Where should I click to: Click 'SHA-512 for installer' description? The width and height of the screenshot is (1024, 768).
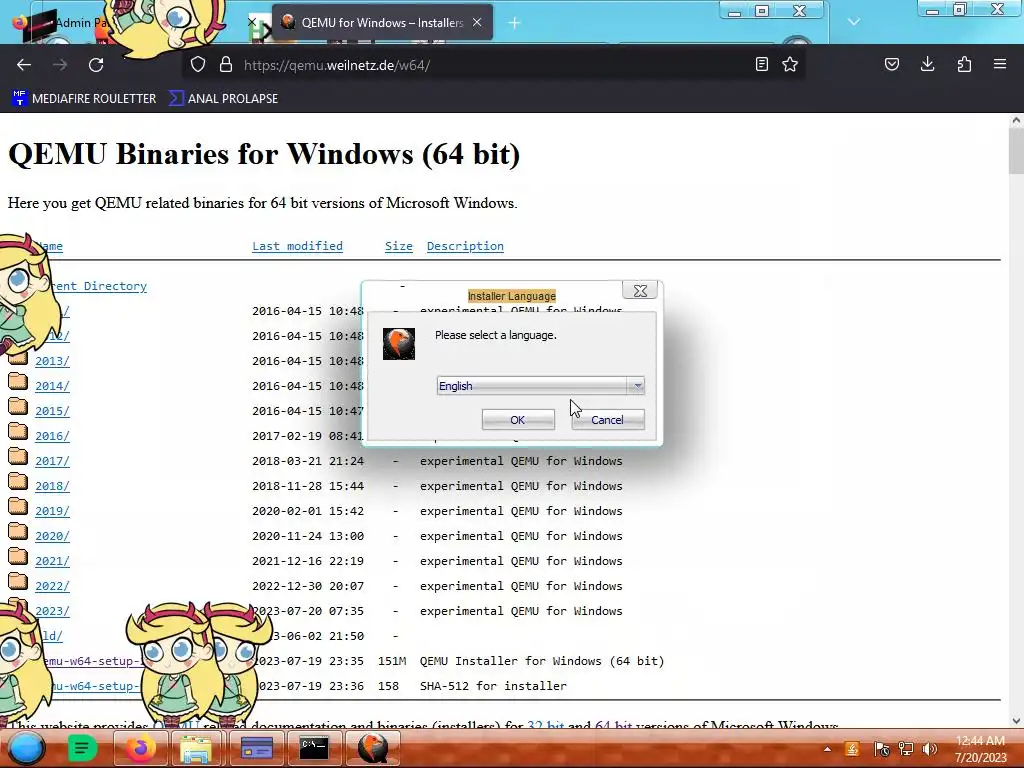(x=493, y=686)
